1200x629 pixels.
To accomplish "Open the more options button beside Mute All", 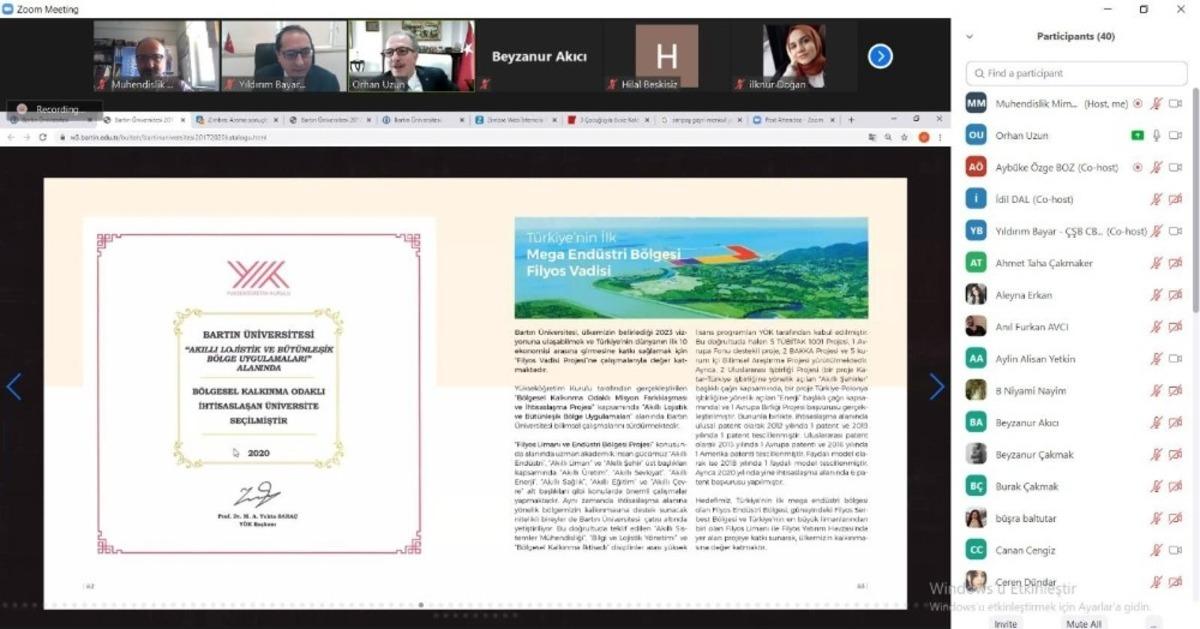I will pyautogui.click(x=1151, y=624).
